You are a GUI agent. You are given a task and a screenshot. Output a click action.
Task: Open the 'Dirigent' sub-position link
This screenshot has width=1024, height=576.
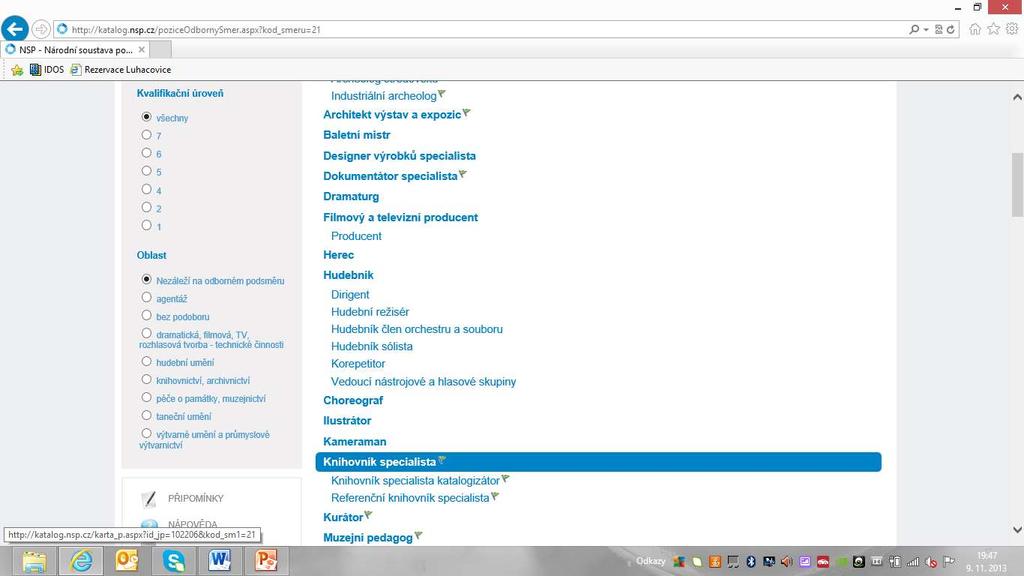[350, 295]
